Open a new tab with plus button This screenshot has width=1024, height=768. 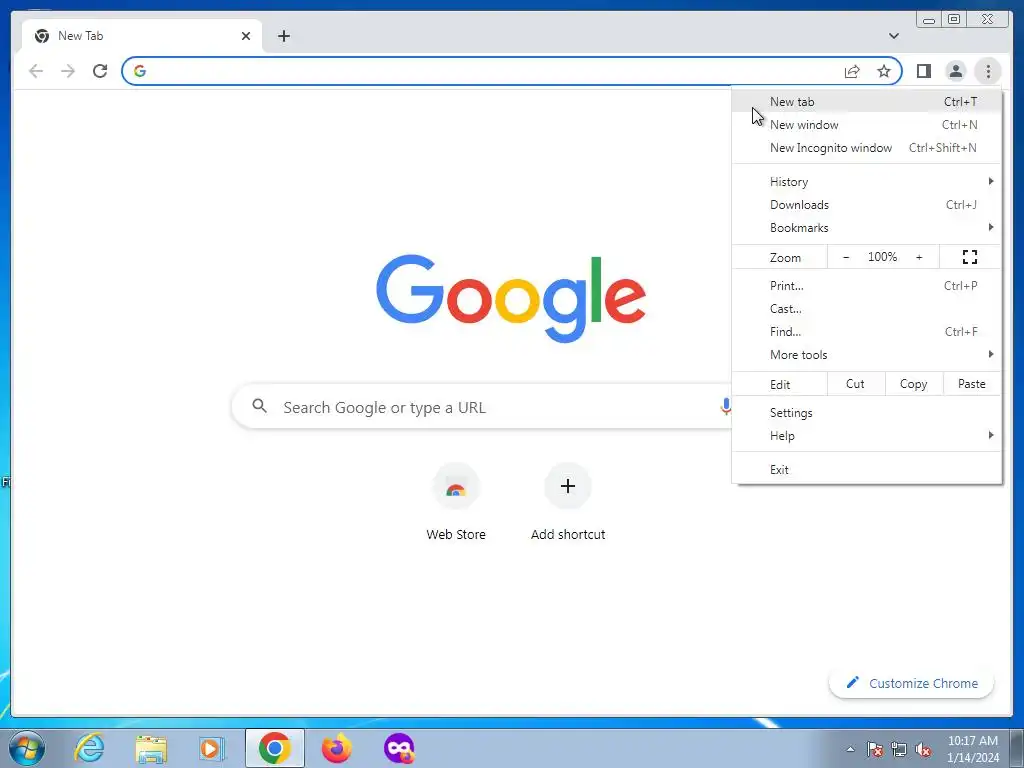click(x=283, y=36)
